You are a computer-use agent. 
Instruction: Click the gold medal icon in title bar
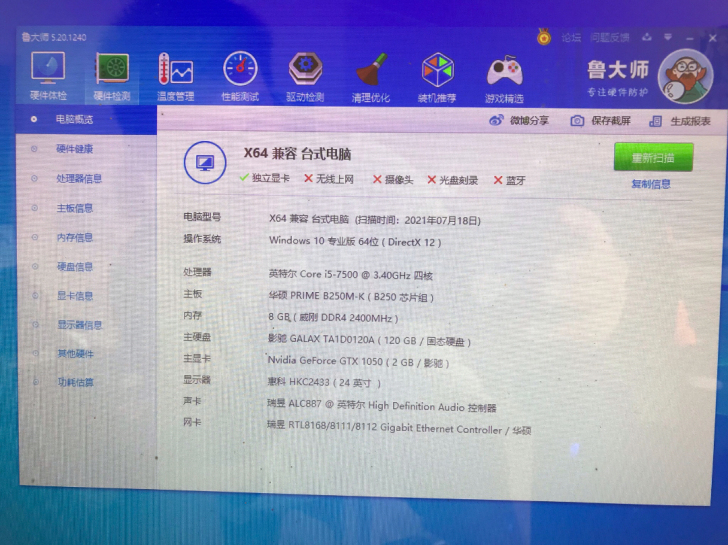tap(544, 37)
